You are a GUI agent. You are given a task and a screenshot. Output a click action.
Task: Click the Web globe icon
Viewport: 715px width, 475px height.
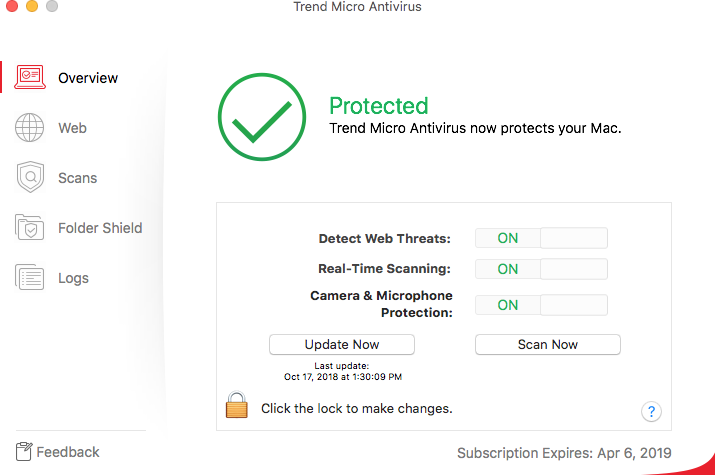[30, 128]
